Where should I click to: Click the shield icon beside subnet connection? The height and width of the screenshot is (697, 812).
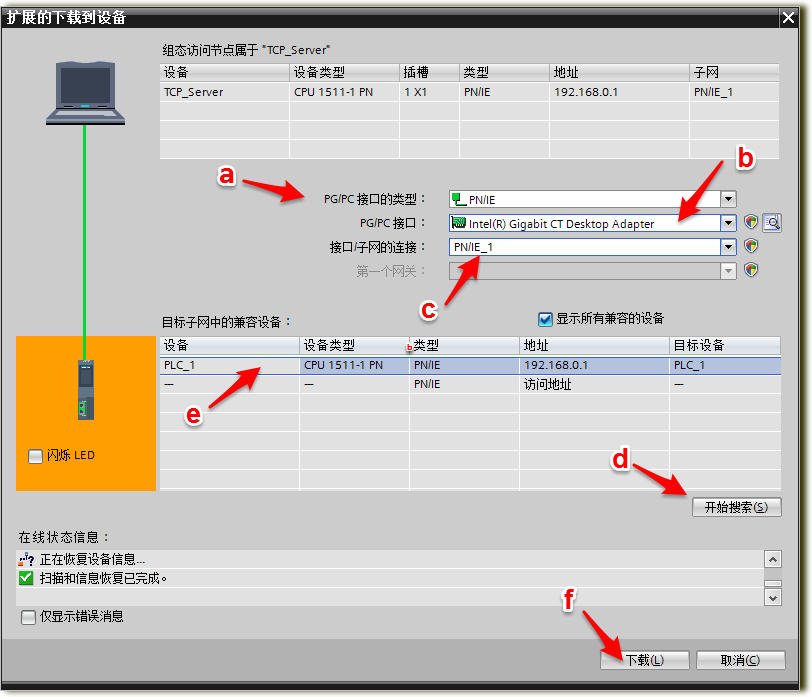coord(750,245)
